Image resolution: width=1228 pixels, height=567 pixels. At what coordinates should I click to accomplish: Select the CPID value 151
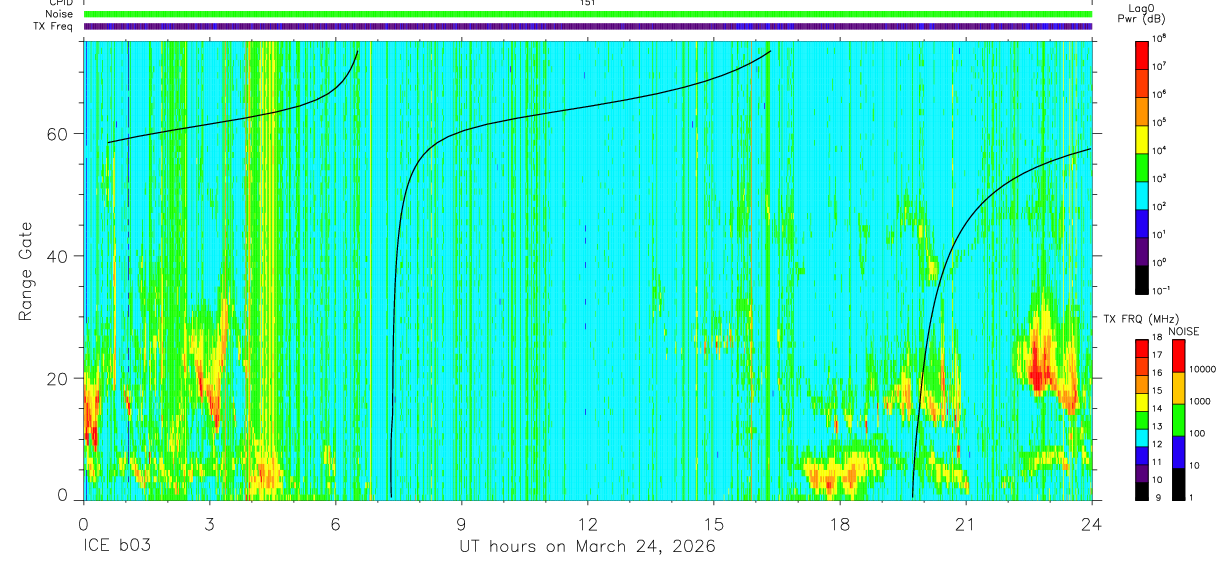click(588, 3)
